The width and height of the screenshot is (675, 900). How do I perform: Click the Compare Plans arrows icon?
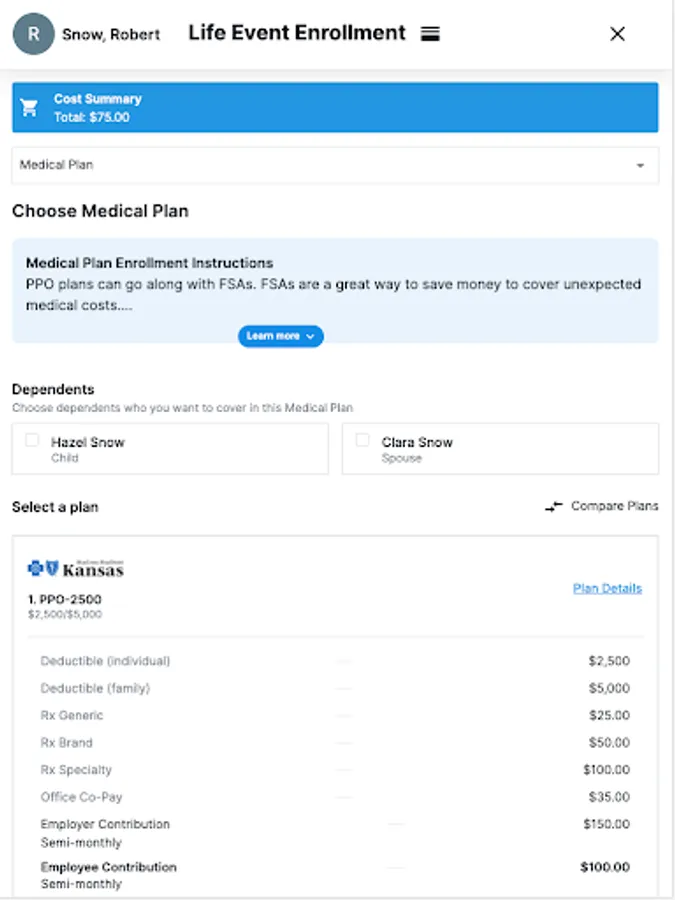[554, 507]
